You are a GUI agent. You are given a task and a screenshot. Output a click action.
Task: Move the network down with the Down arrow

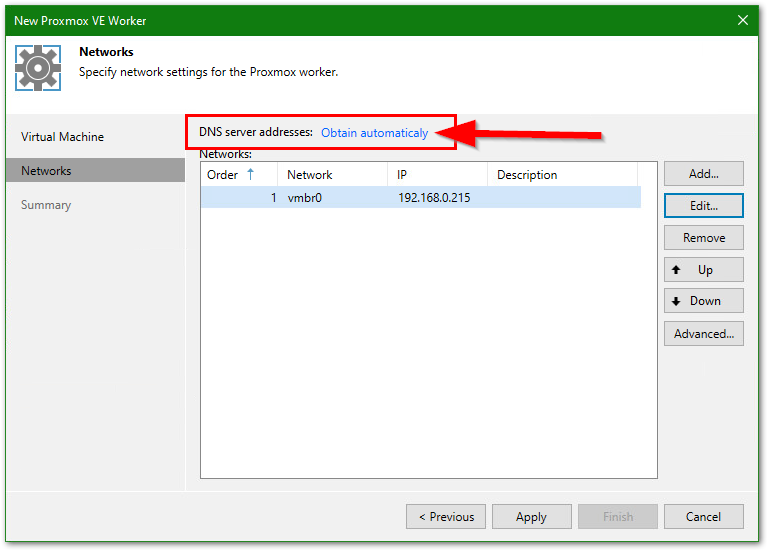click(x=703, y=301)
